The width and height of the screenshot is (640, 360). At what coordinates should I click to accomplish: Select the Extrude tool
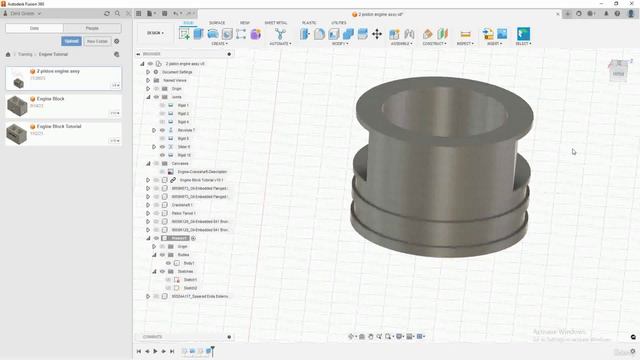pyautogui.click(x=198, y=34)
